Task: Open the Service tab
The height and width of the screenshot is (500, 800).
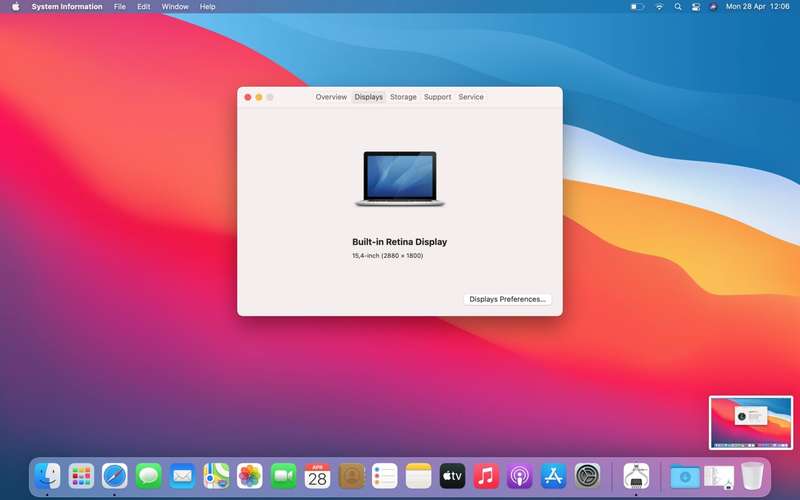Action: point(471,97)
